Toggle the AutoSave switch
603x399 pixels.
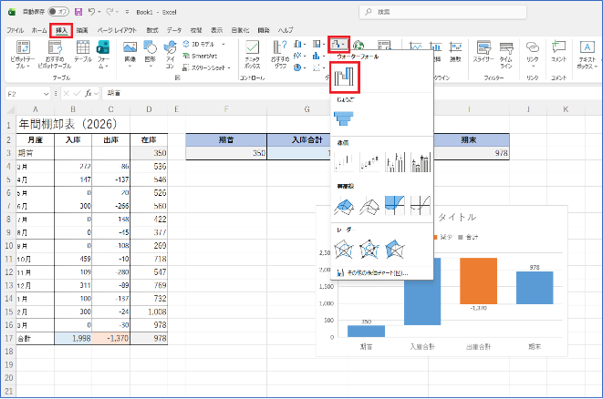(58, 12)
